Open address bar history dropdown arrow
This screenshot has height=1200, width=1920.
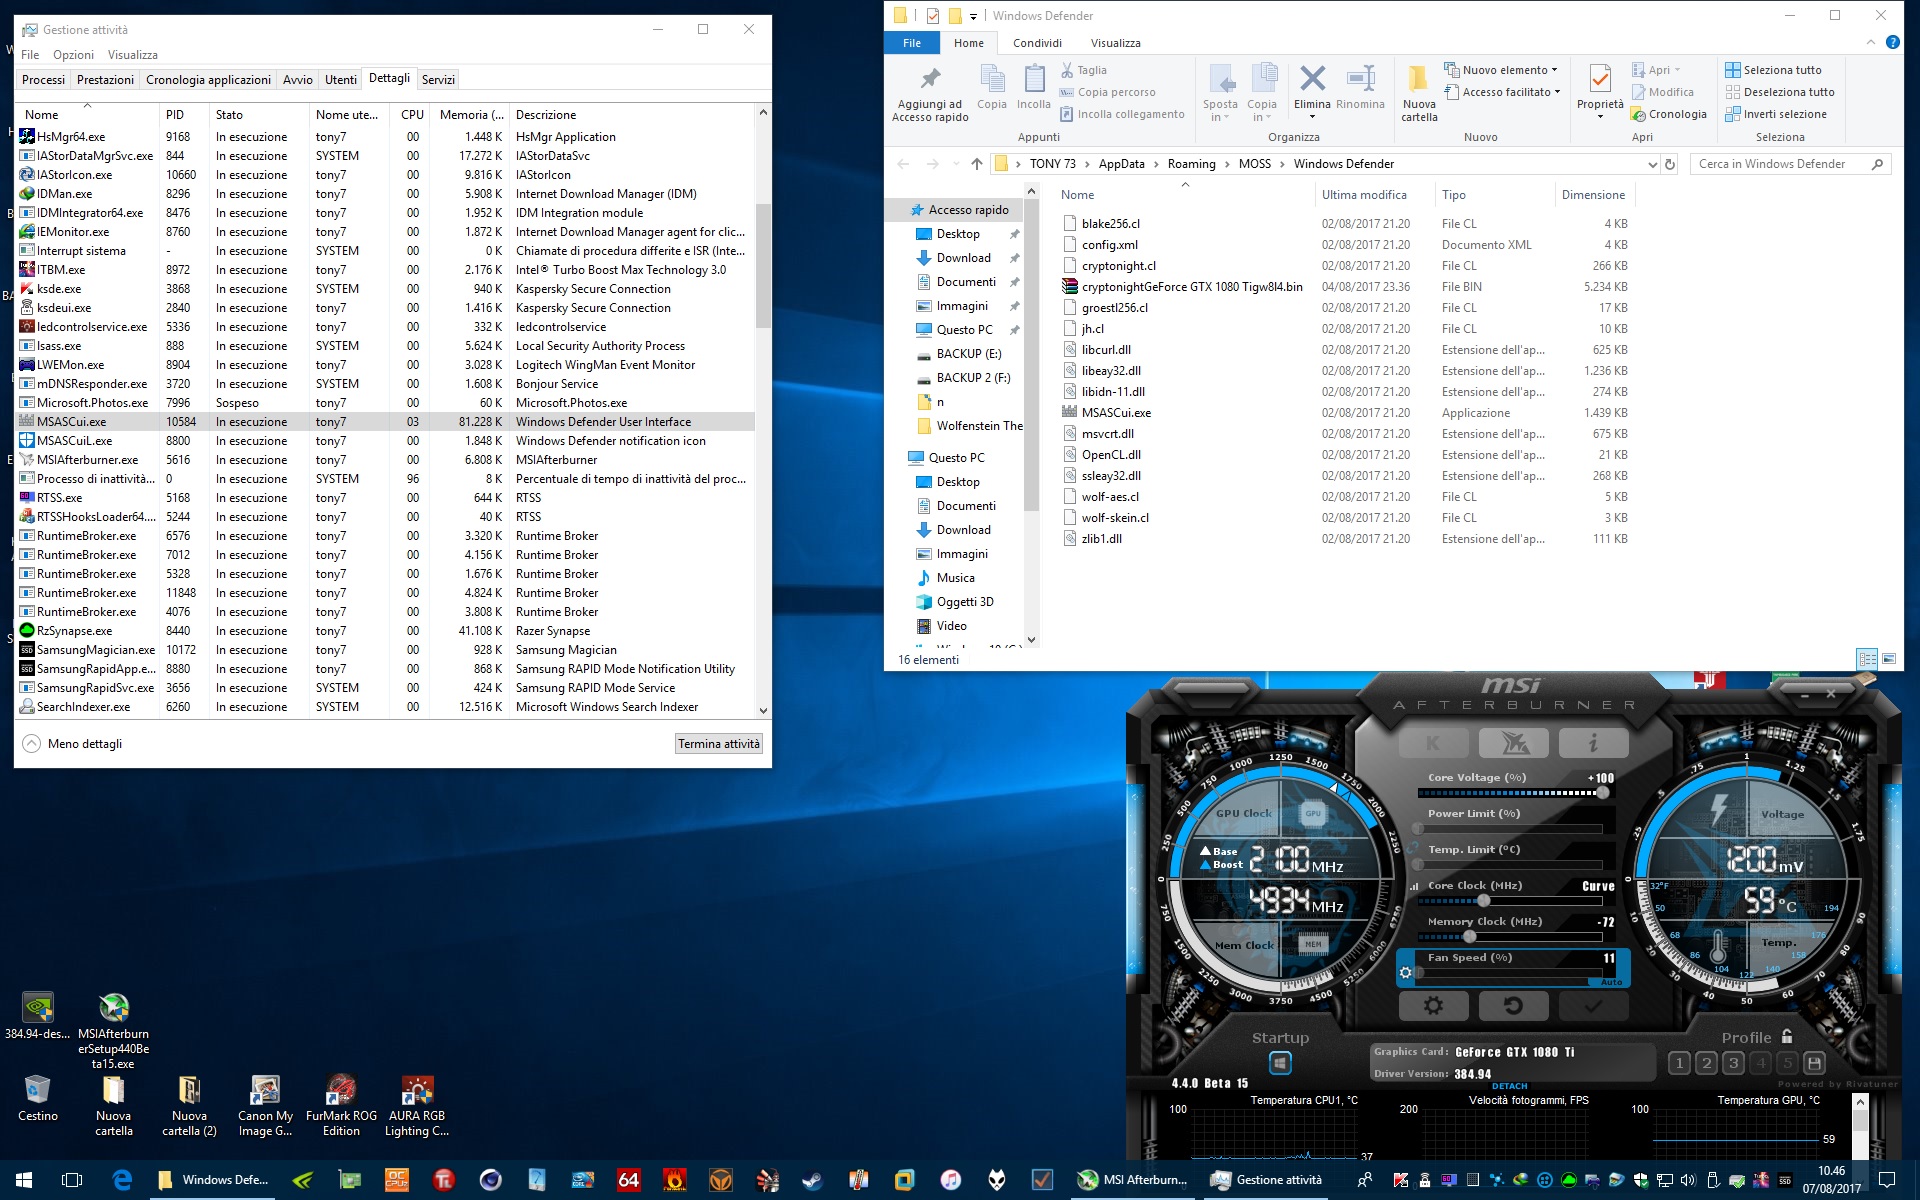click(x=1651, y=164)
